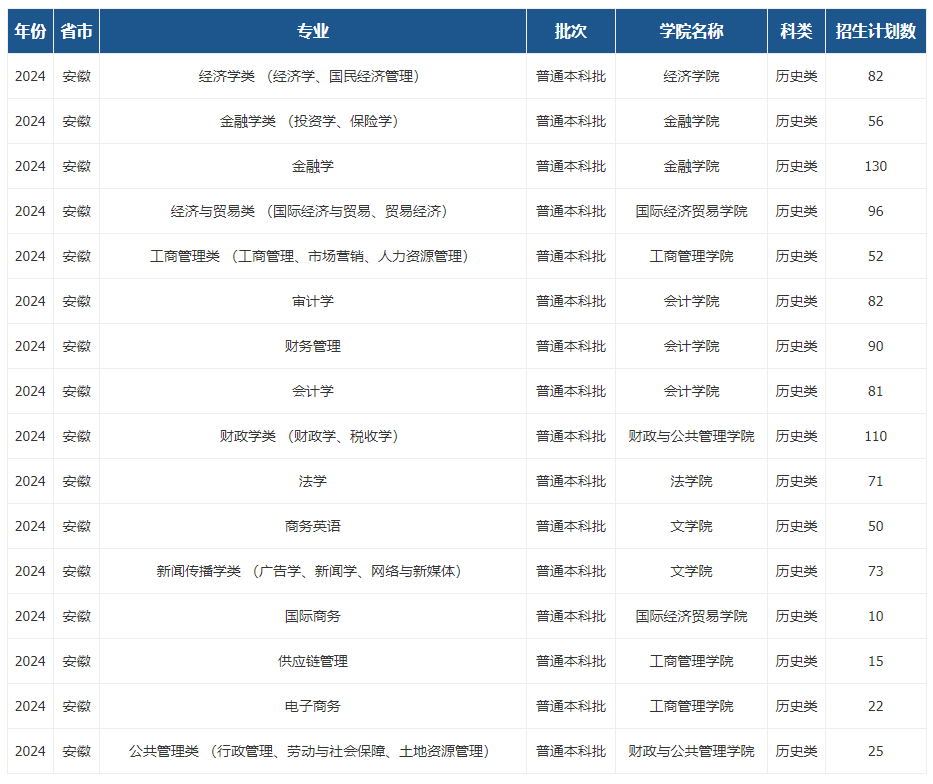Click 2024 in the 经济学类 row
Viewport: 933px width, 784px height.
[30, 76]
